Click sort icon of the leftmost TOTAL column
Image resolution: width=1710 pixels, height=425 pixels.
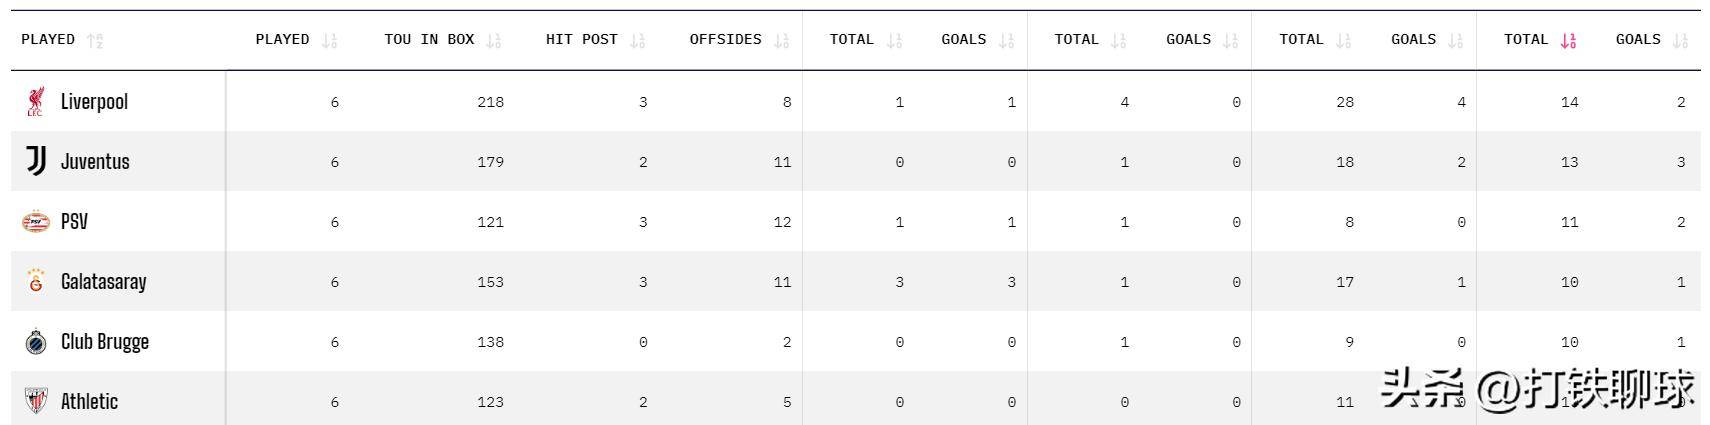click(x=894, y=40)
